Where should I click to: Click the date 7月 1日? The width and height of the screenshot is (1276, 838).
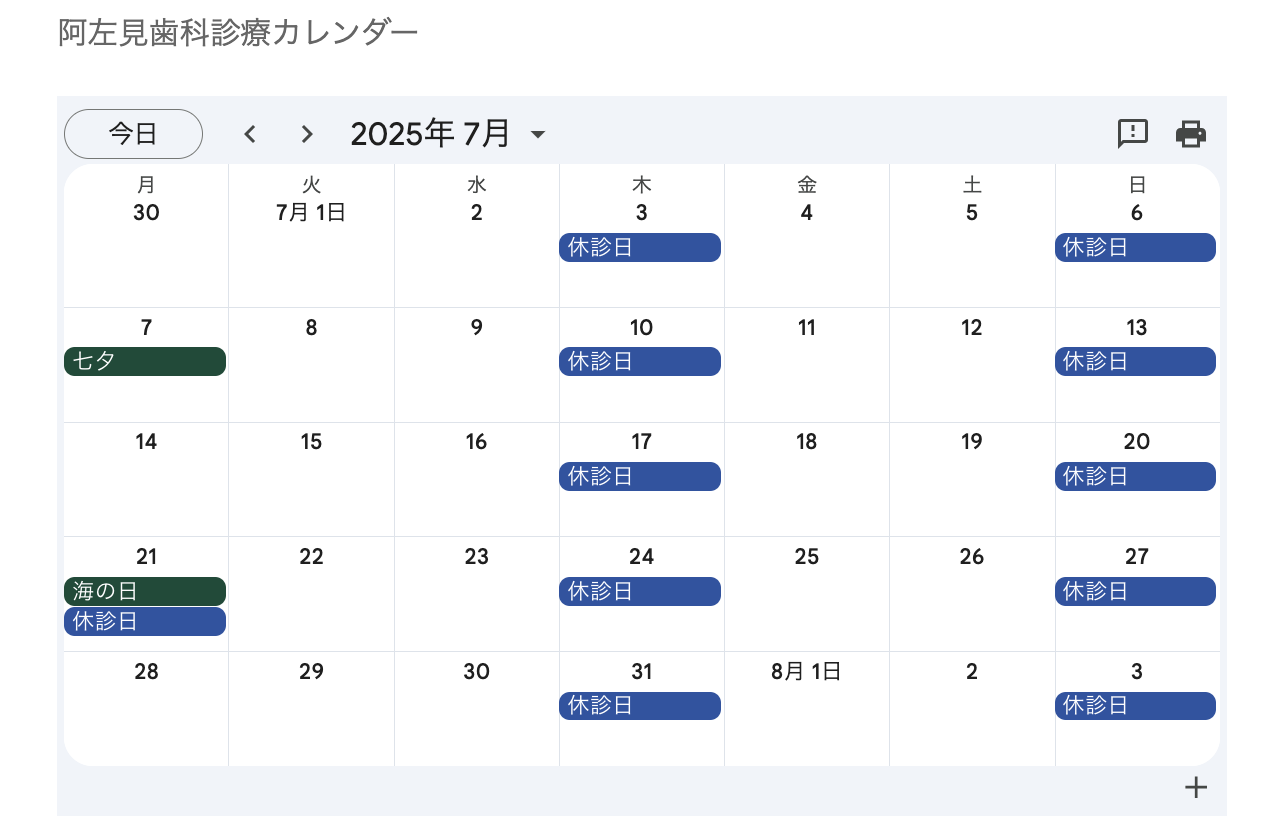click(x=311, y=213)
